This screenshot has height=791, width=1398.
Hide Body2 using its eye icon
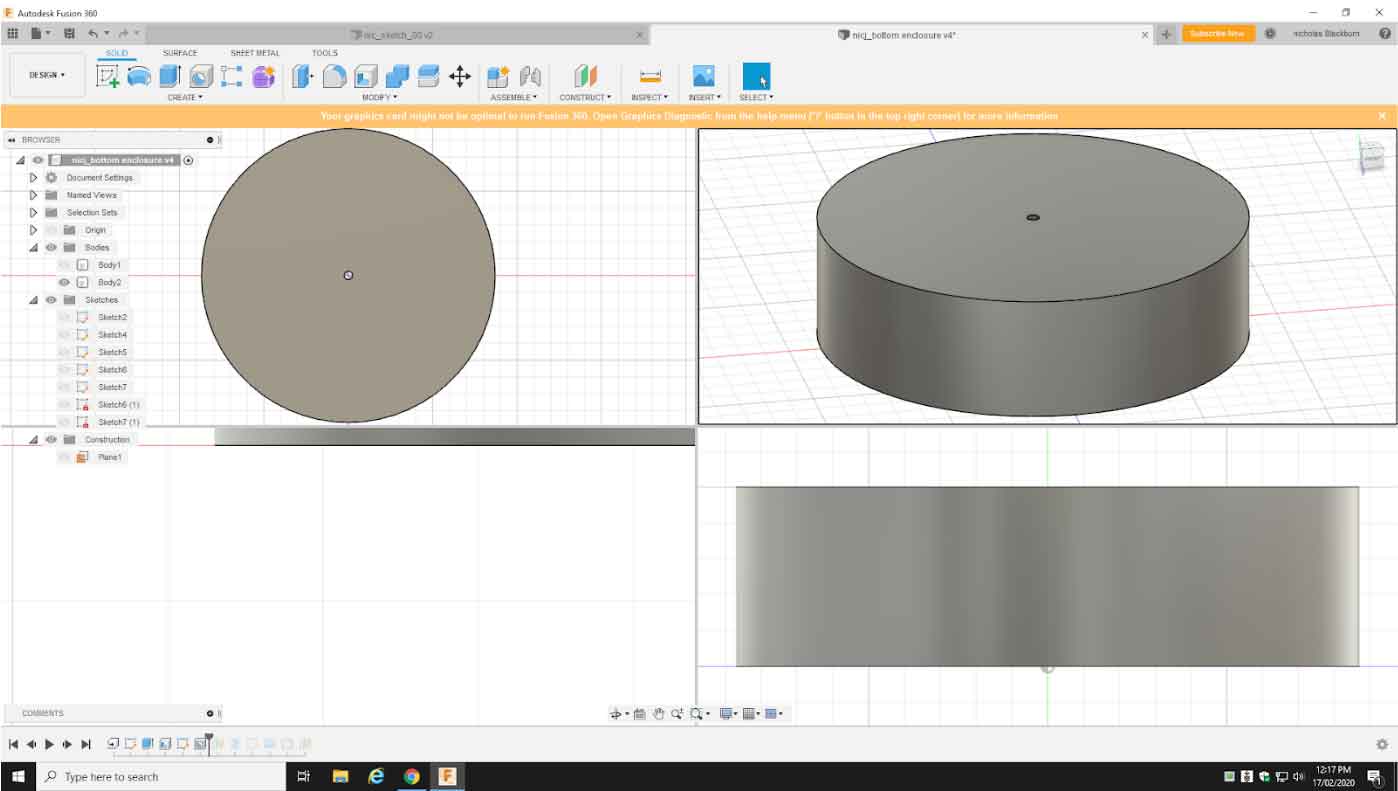pyautogui.click(x=64, y=283)
